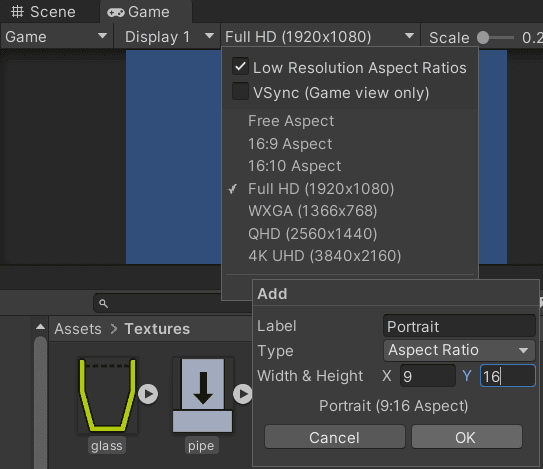The width and height of the screenshot is (543, 469).
Task: Expand the glass texture sub-assets arrow
Action: pos(148,394)
